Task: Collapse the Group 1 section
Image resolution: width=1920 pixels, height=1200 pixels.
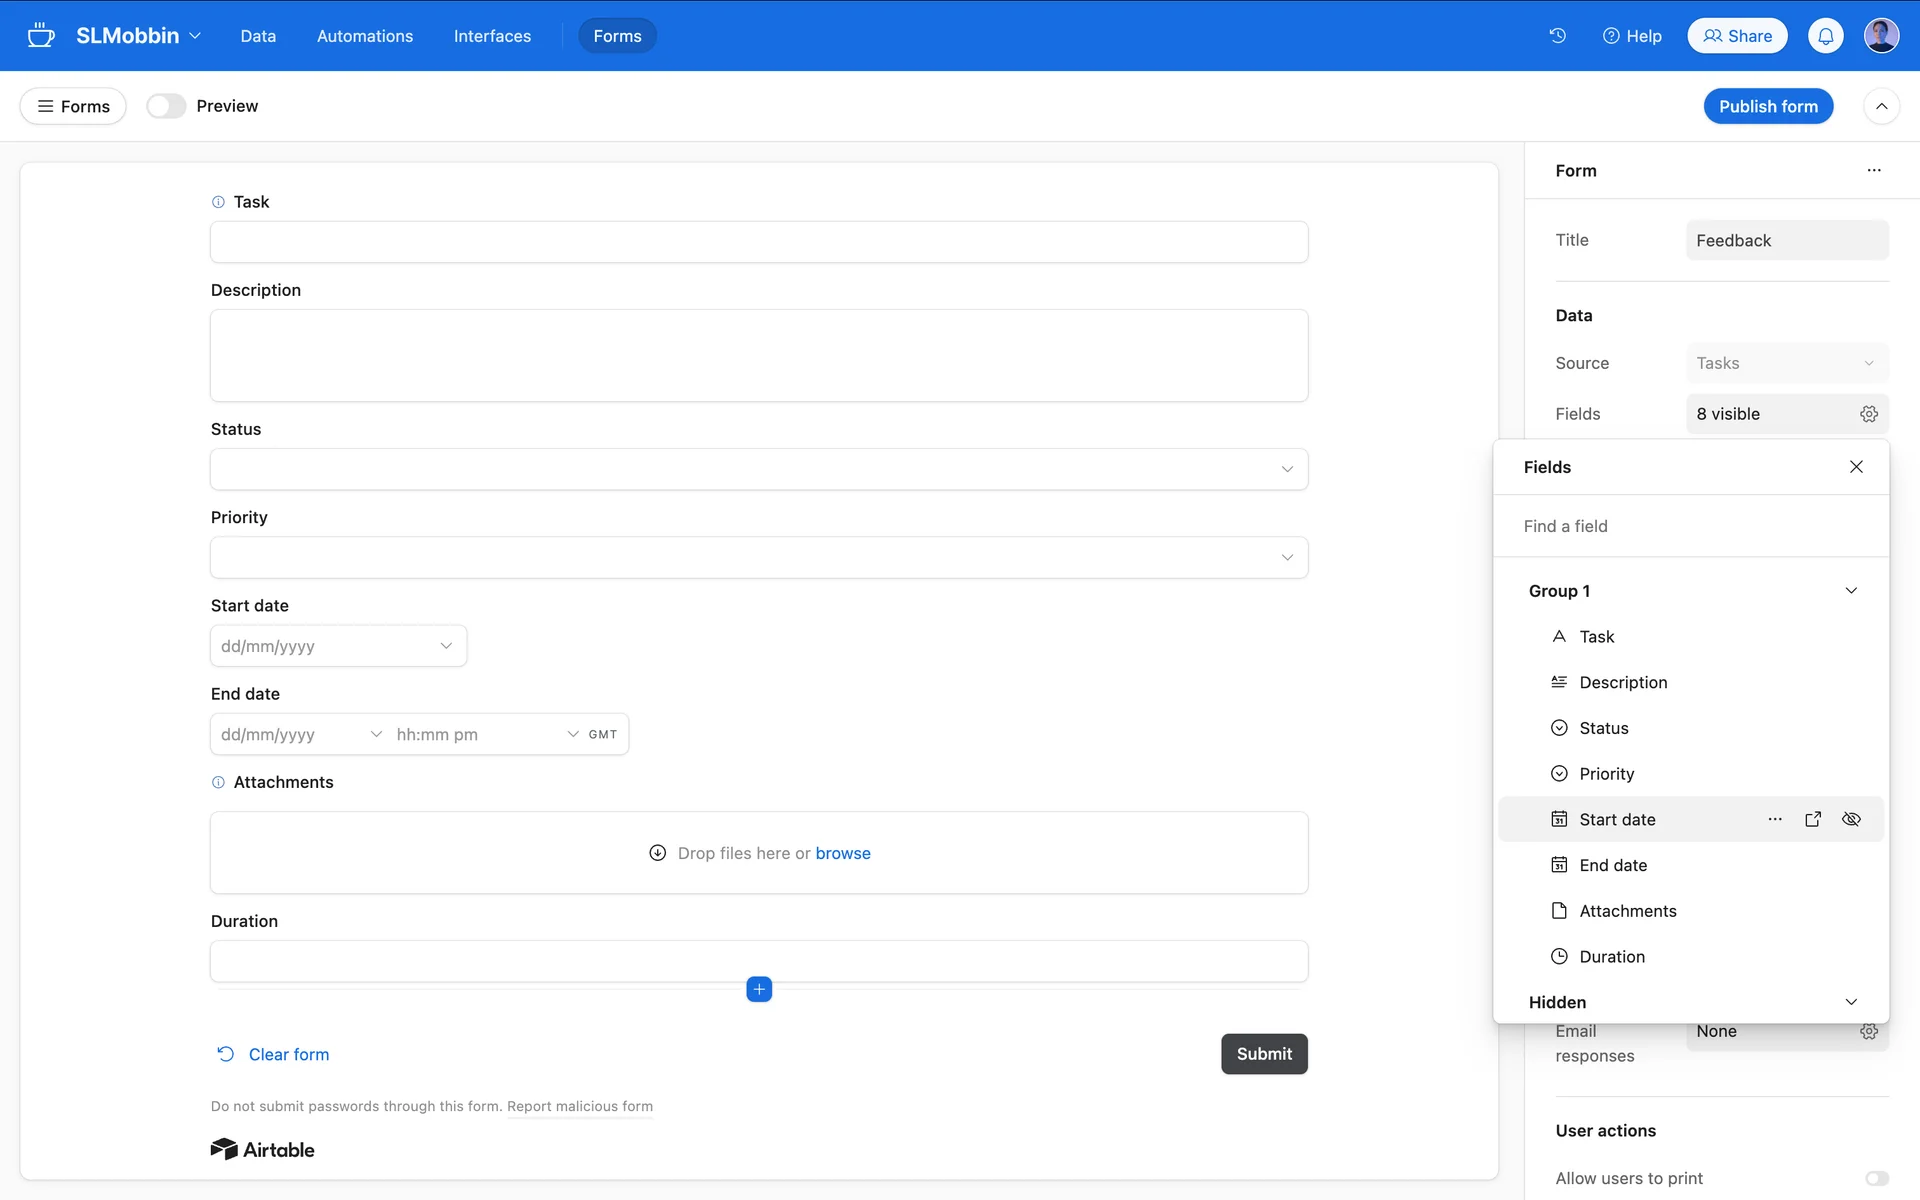Action: coord(1851,591)
